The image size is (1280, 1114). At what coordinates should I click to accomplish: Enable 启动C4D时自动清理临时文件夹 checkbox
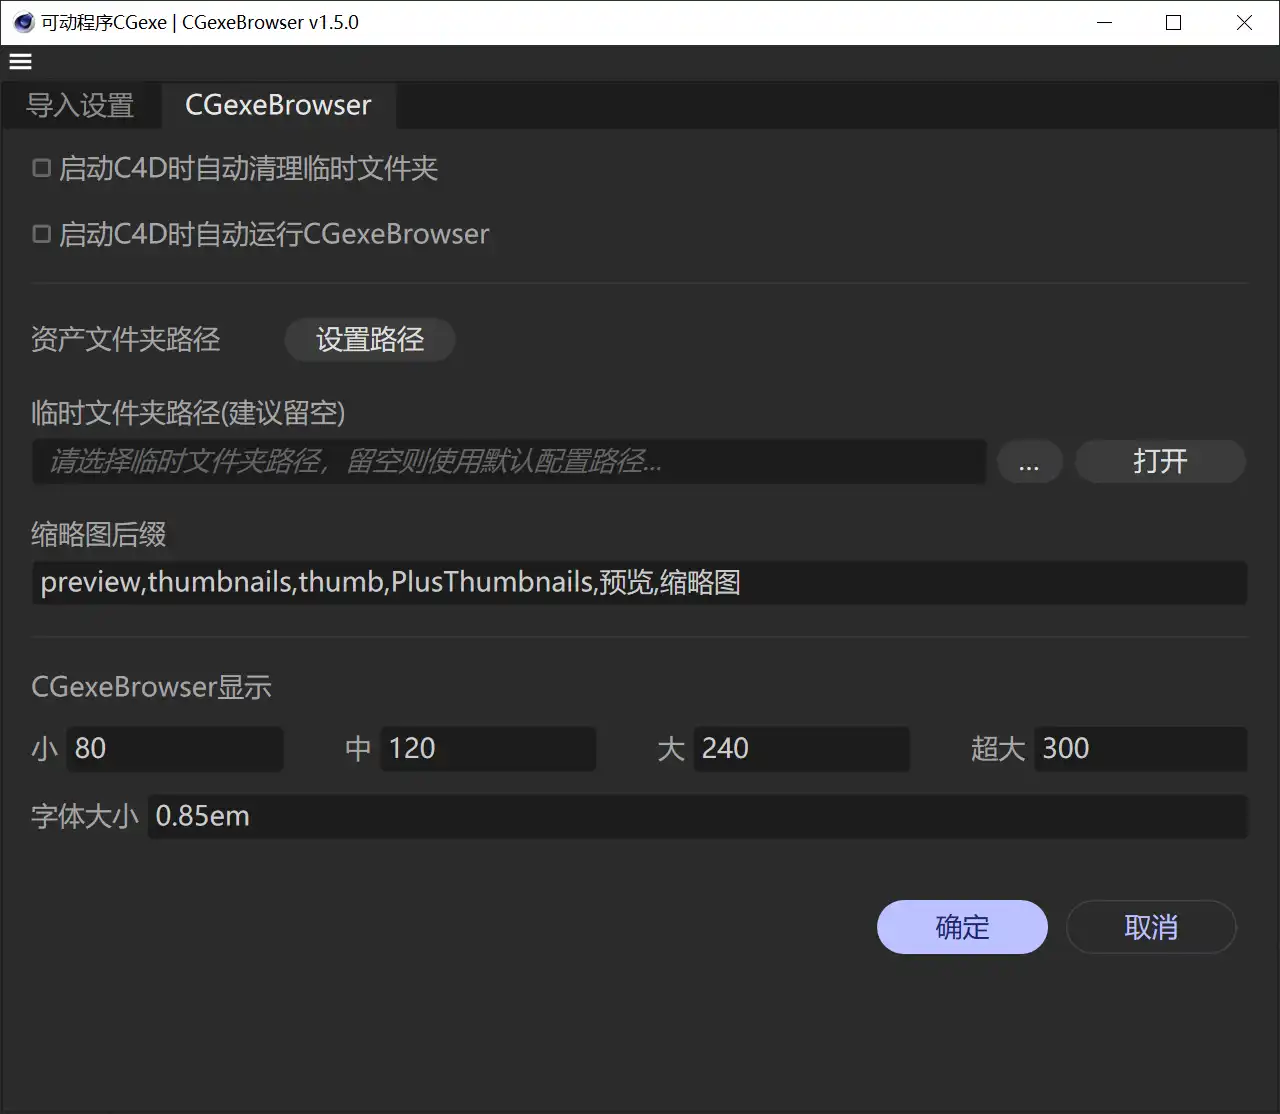tap(42, 168)
